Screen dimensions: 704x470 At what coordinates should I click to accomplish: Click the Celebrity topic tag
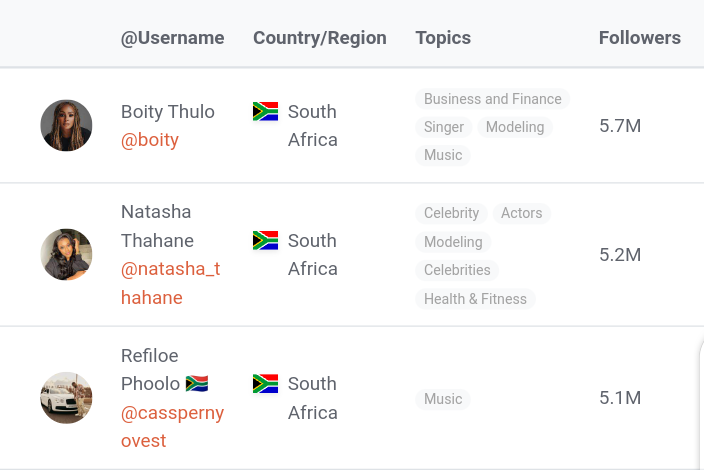[x=451, y=213]
